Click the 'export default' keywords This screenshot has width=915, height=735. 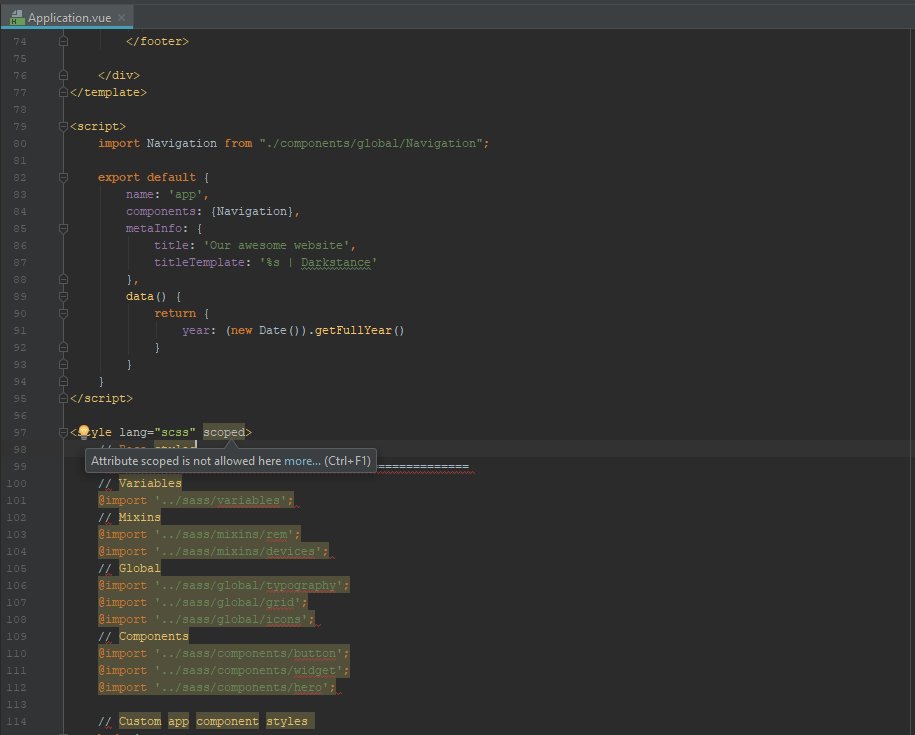pos(147,177)
